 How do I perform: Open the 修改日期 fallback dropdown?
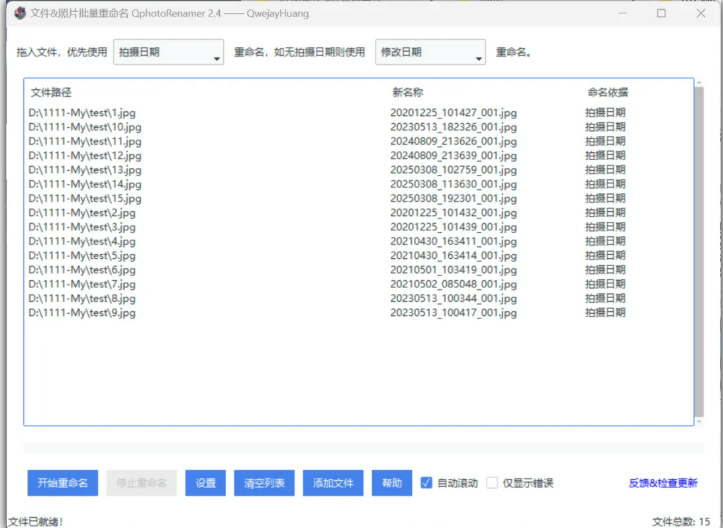click(x=430, y=52)
